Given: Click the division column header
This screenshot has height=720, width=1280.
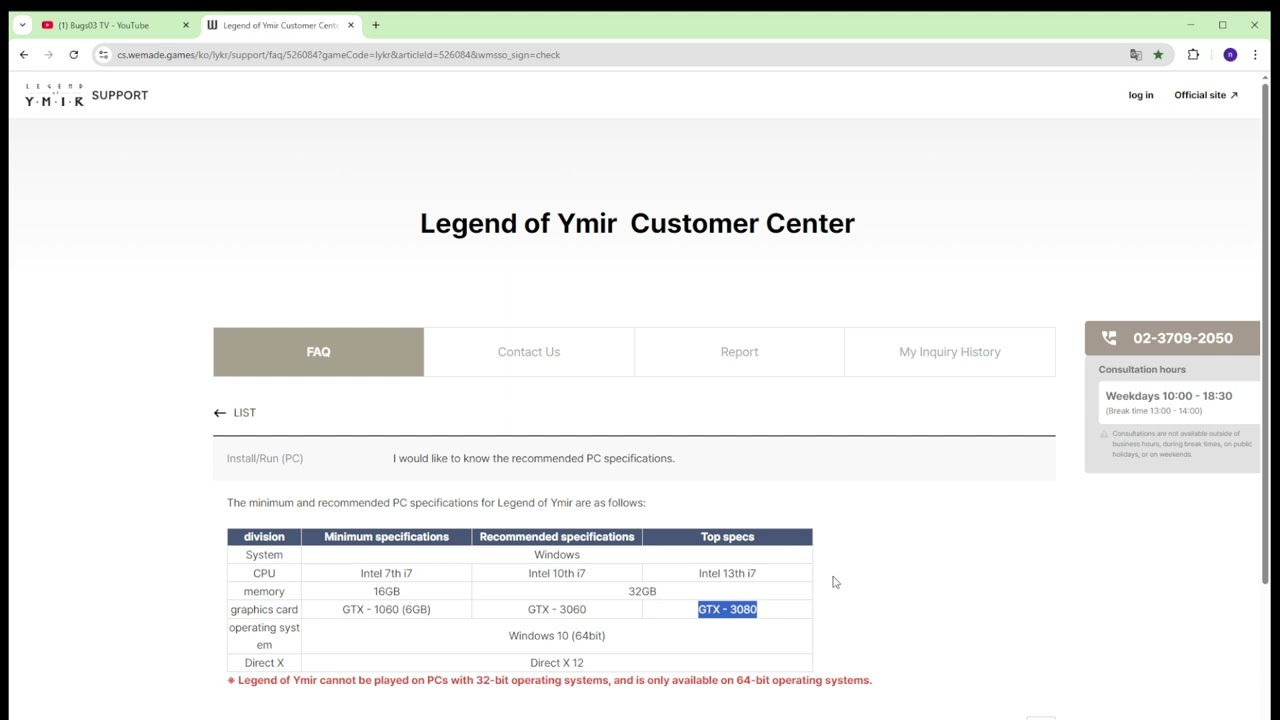Looking at the screenshot, I should (264, 537).
